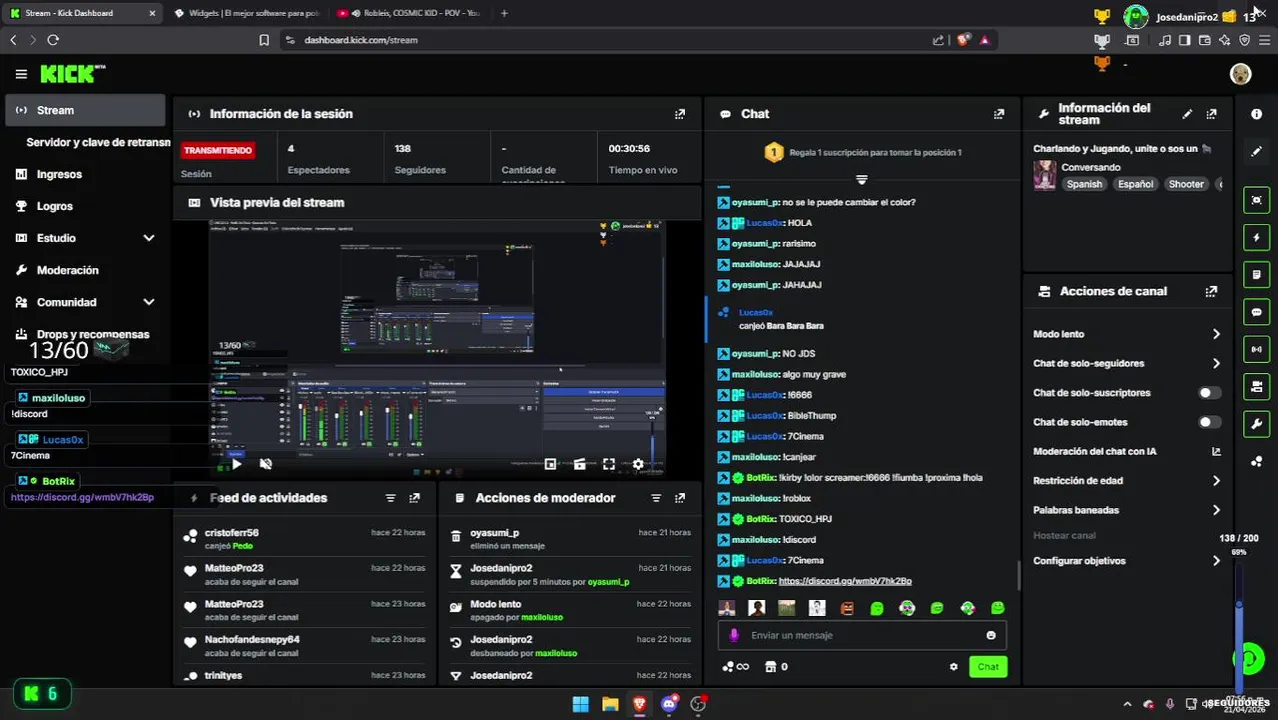Open Logros in the sidebar
This screenshot has width=1278, height=720.
click(85, 206)
